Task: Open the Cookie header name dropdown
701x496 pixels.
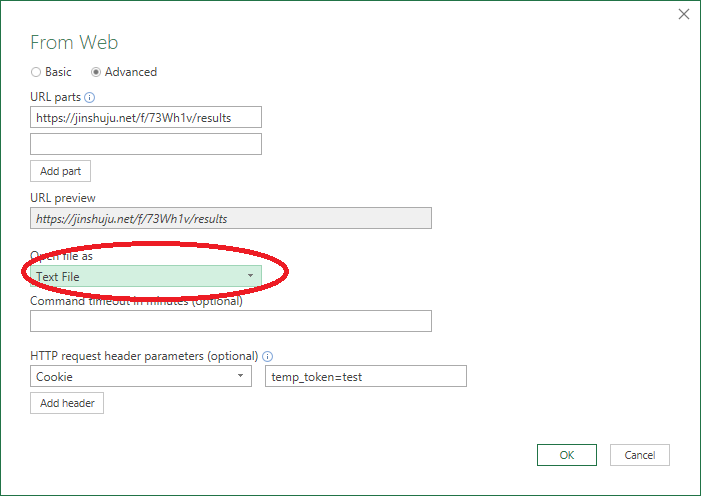Action: pos(141,376)
